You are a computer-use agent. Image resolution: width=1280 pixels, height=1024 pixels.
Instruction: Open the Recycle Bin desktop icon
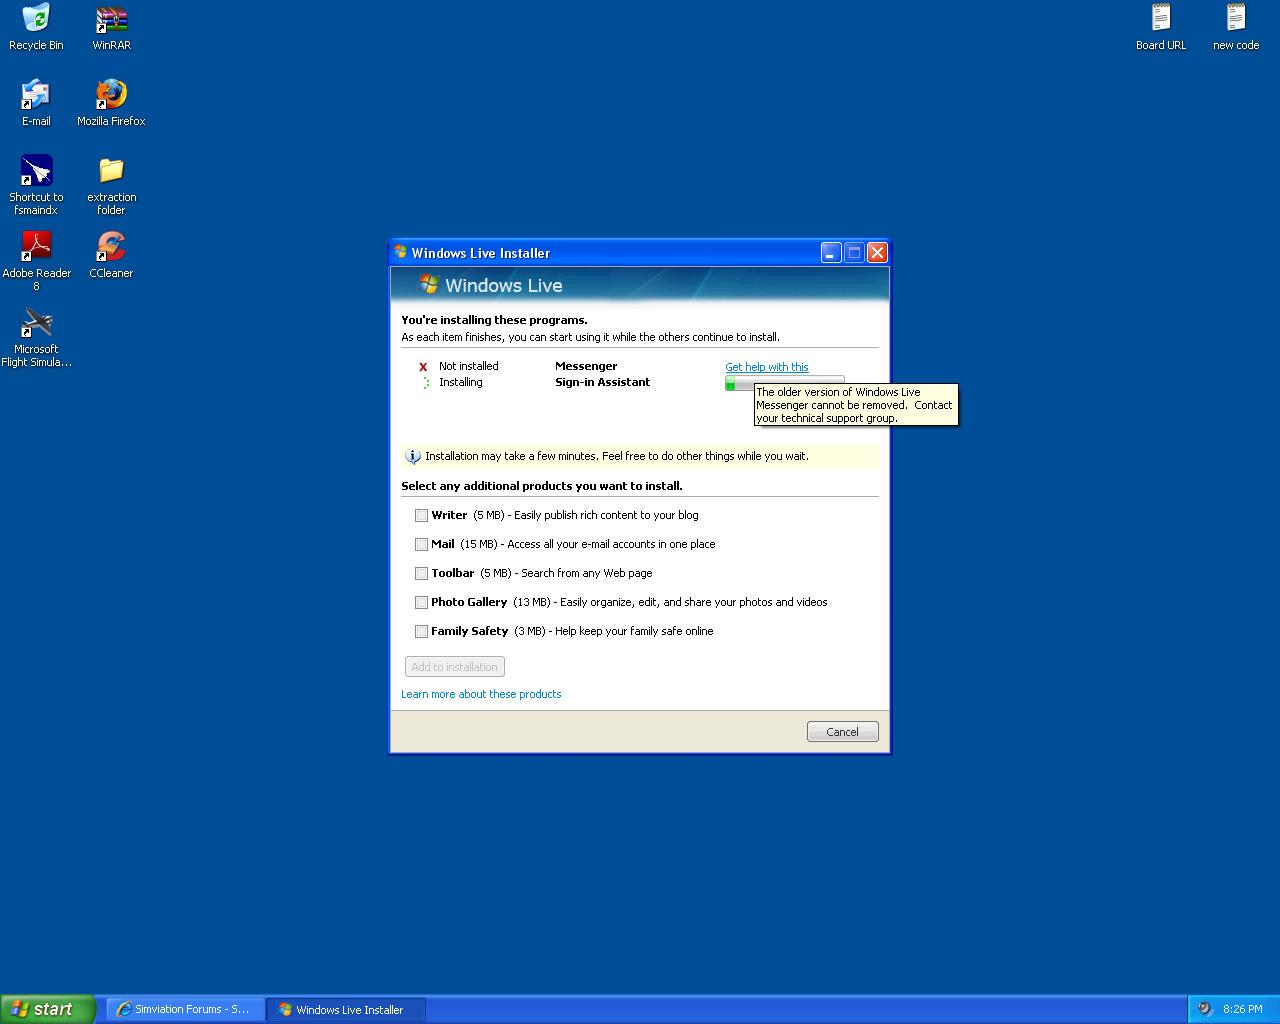coord(36,19)
